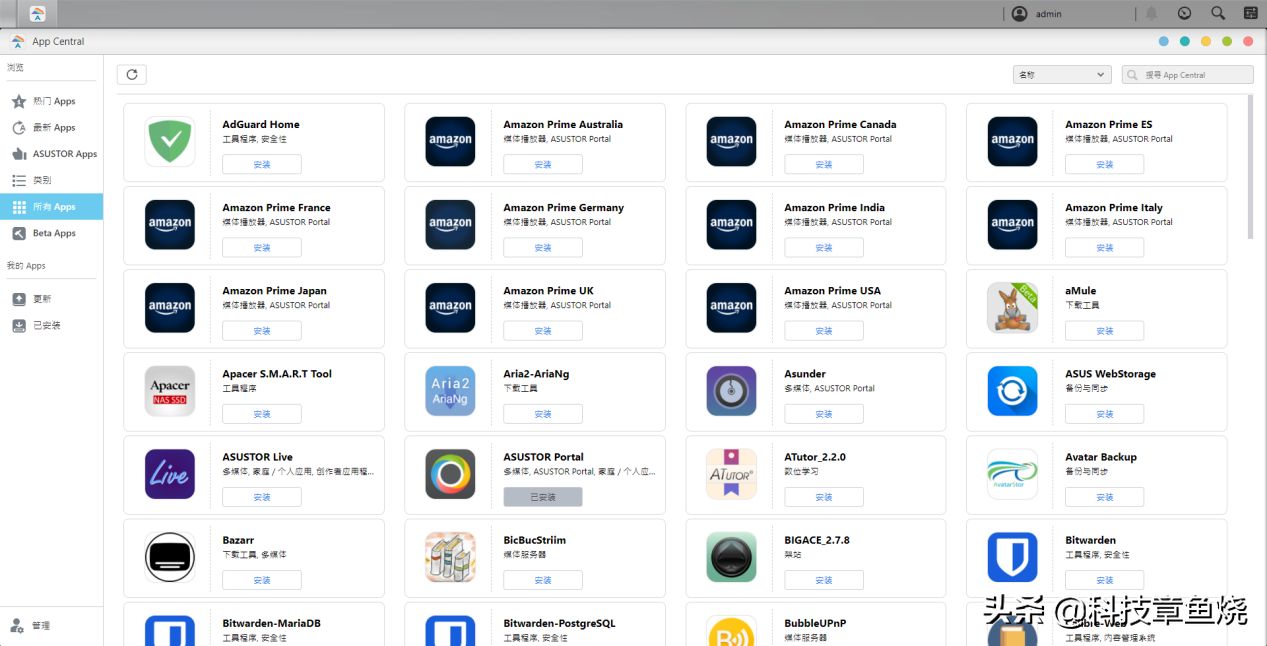Click the ASUSTOR Live app icon
The image size is (1267, 646).
pyautogui.click(x=170, y=473)
